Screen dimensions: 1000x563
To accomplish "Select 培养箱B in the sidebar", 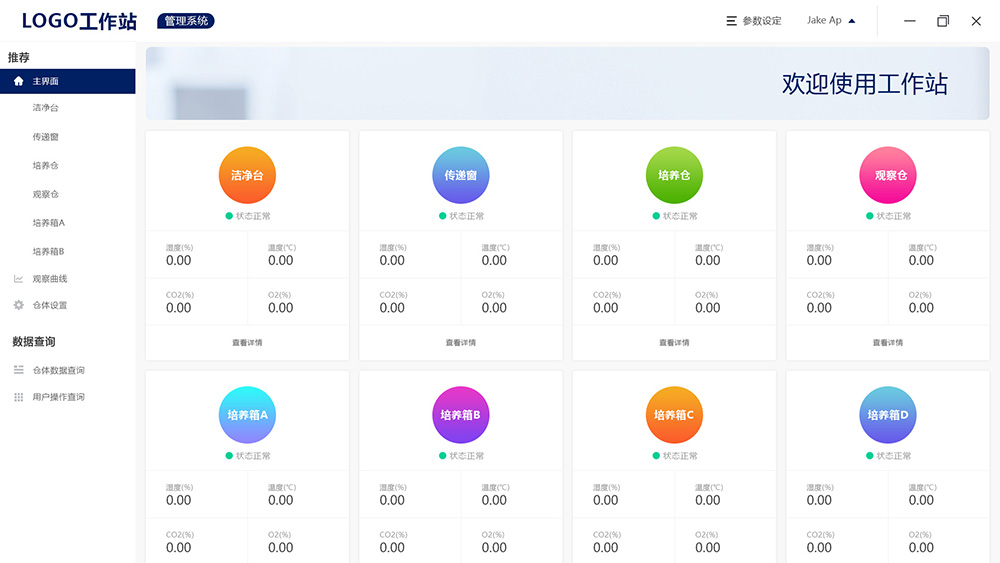I will coord(48,251).
